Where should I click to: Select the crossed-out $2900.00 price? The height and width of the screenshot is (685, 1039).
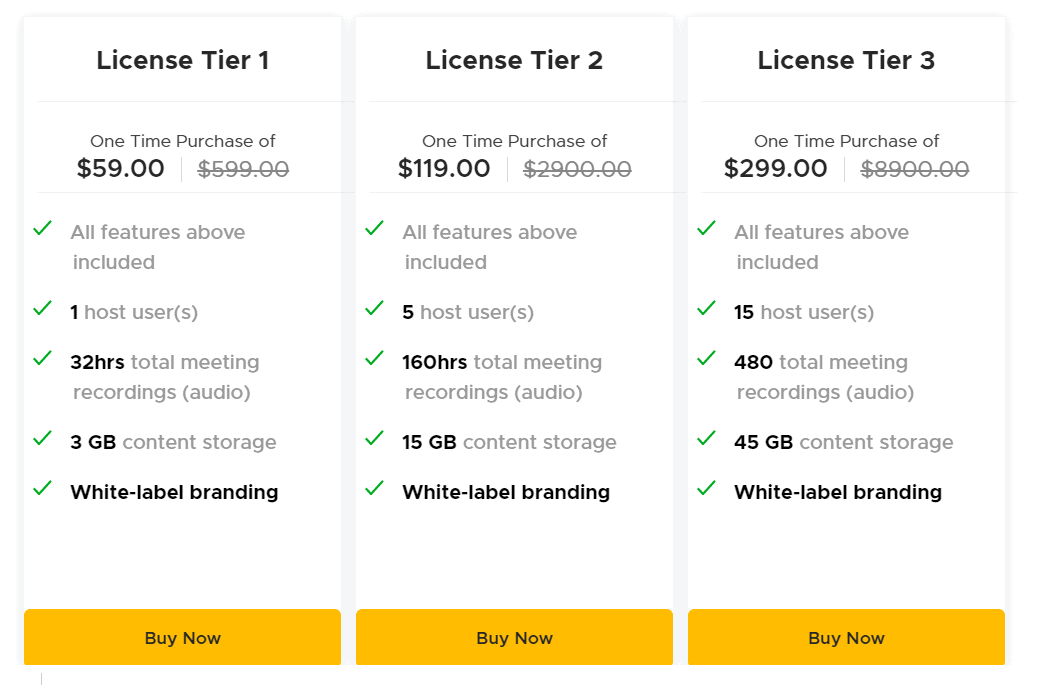[577, 168]
